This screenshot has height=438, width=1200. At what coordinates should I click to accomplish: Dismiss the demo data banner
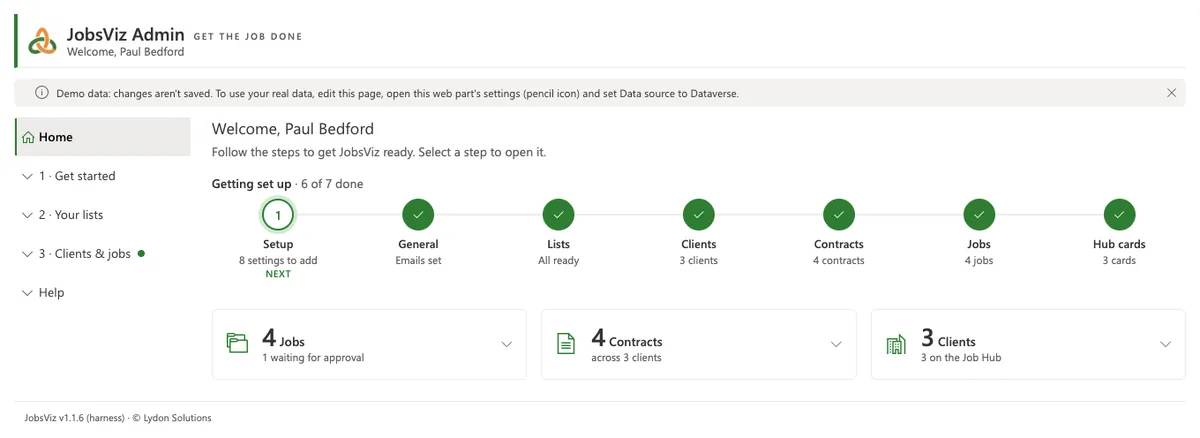1171,93
